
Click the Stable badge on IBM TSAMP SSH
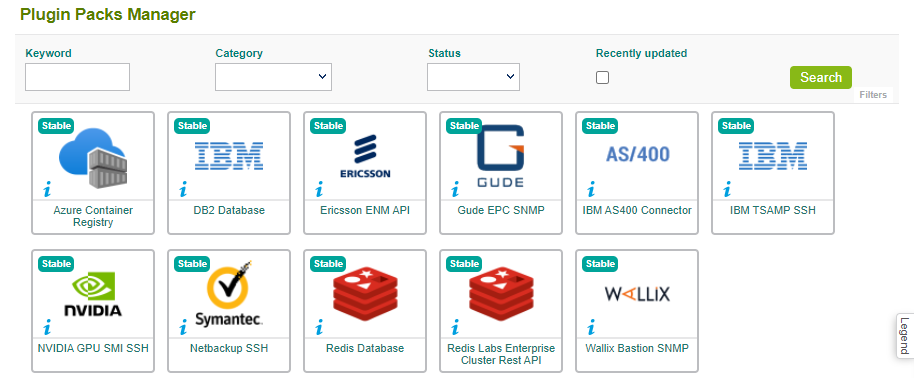pyautogui.click(x=736, y=125)
